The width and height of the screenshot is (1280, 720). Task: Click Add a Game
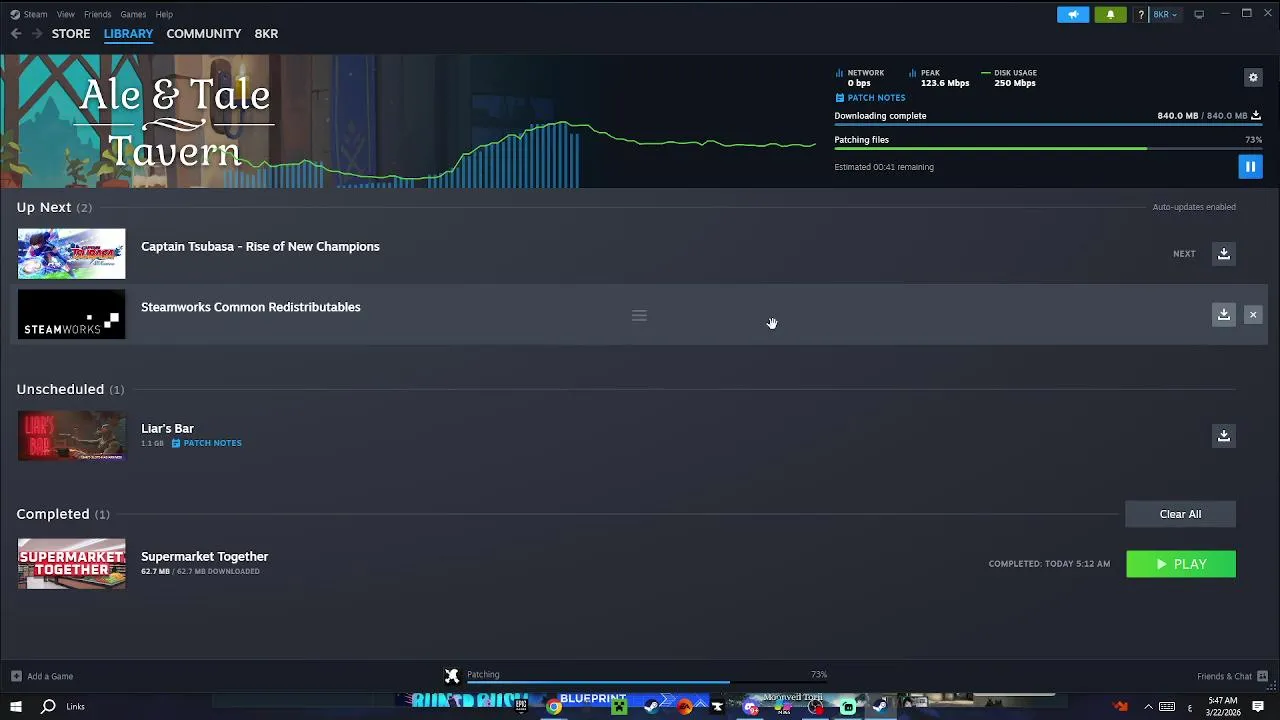42,676
